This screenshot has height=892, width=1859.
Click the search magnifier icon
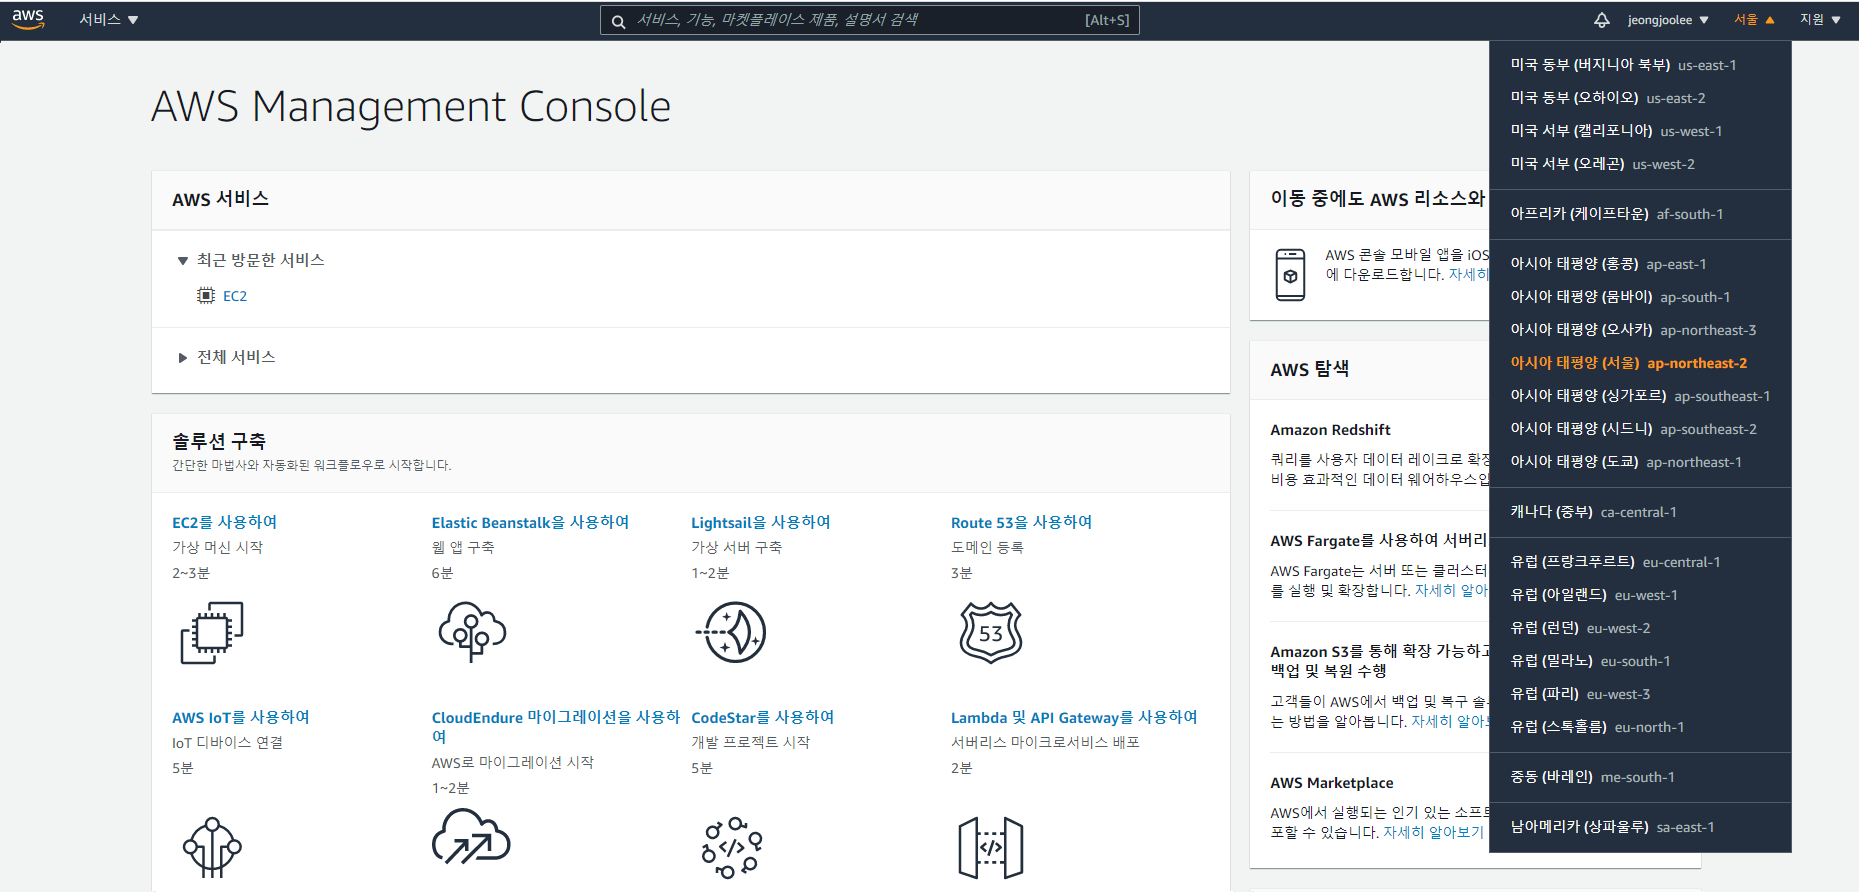[618, 21]
